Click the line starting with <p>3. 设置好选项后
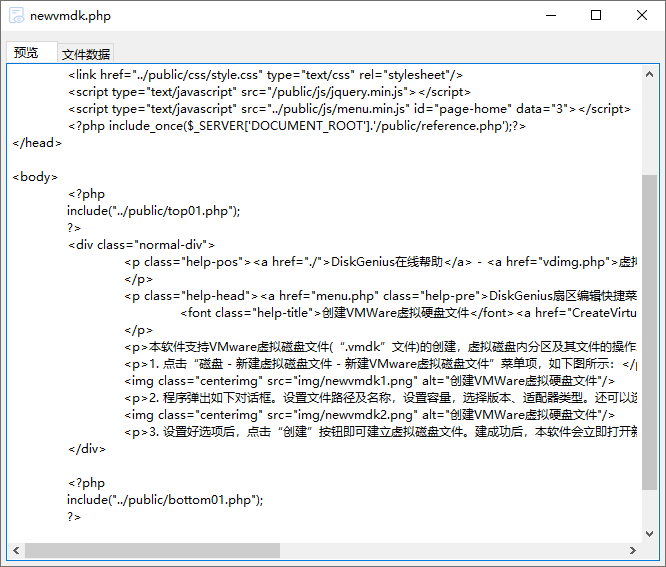This screenshot has height=567, width=666. point(381,432)
